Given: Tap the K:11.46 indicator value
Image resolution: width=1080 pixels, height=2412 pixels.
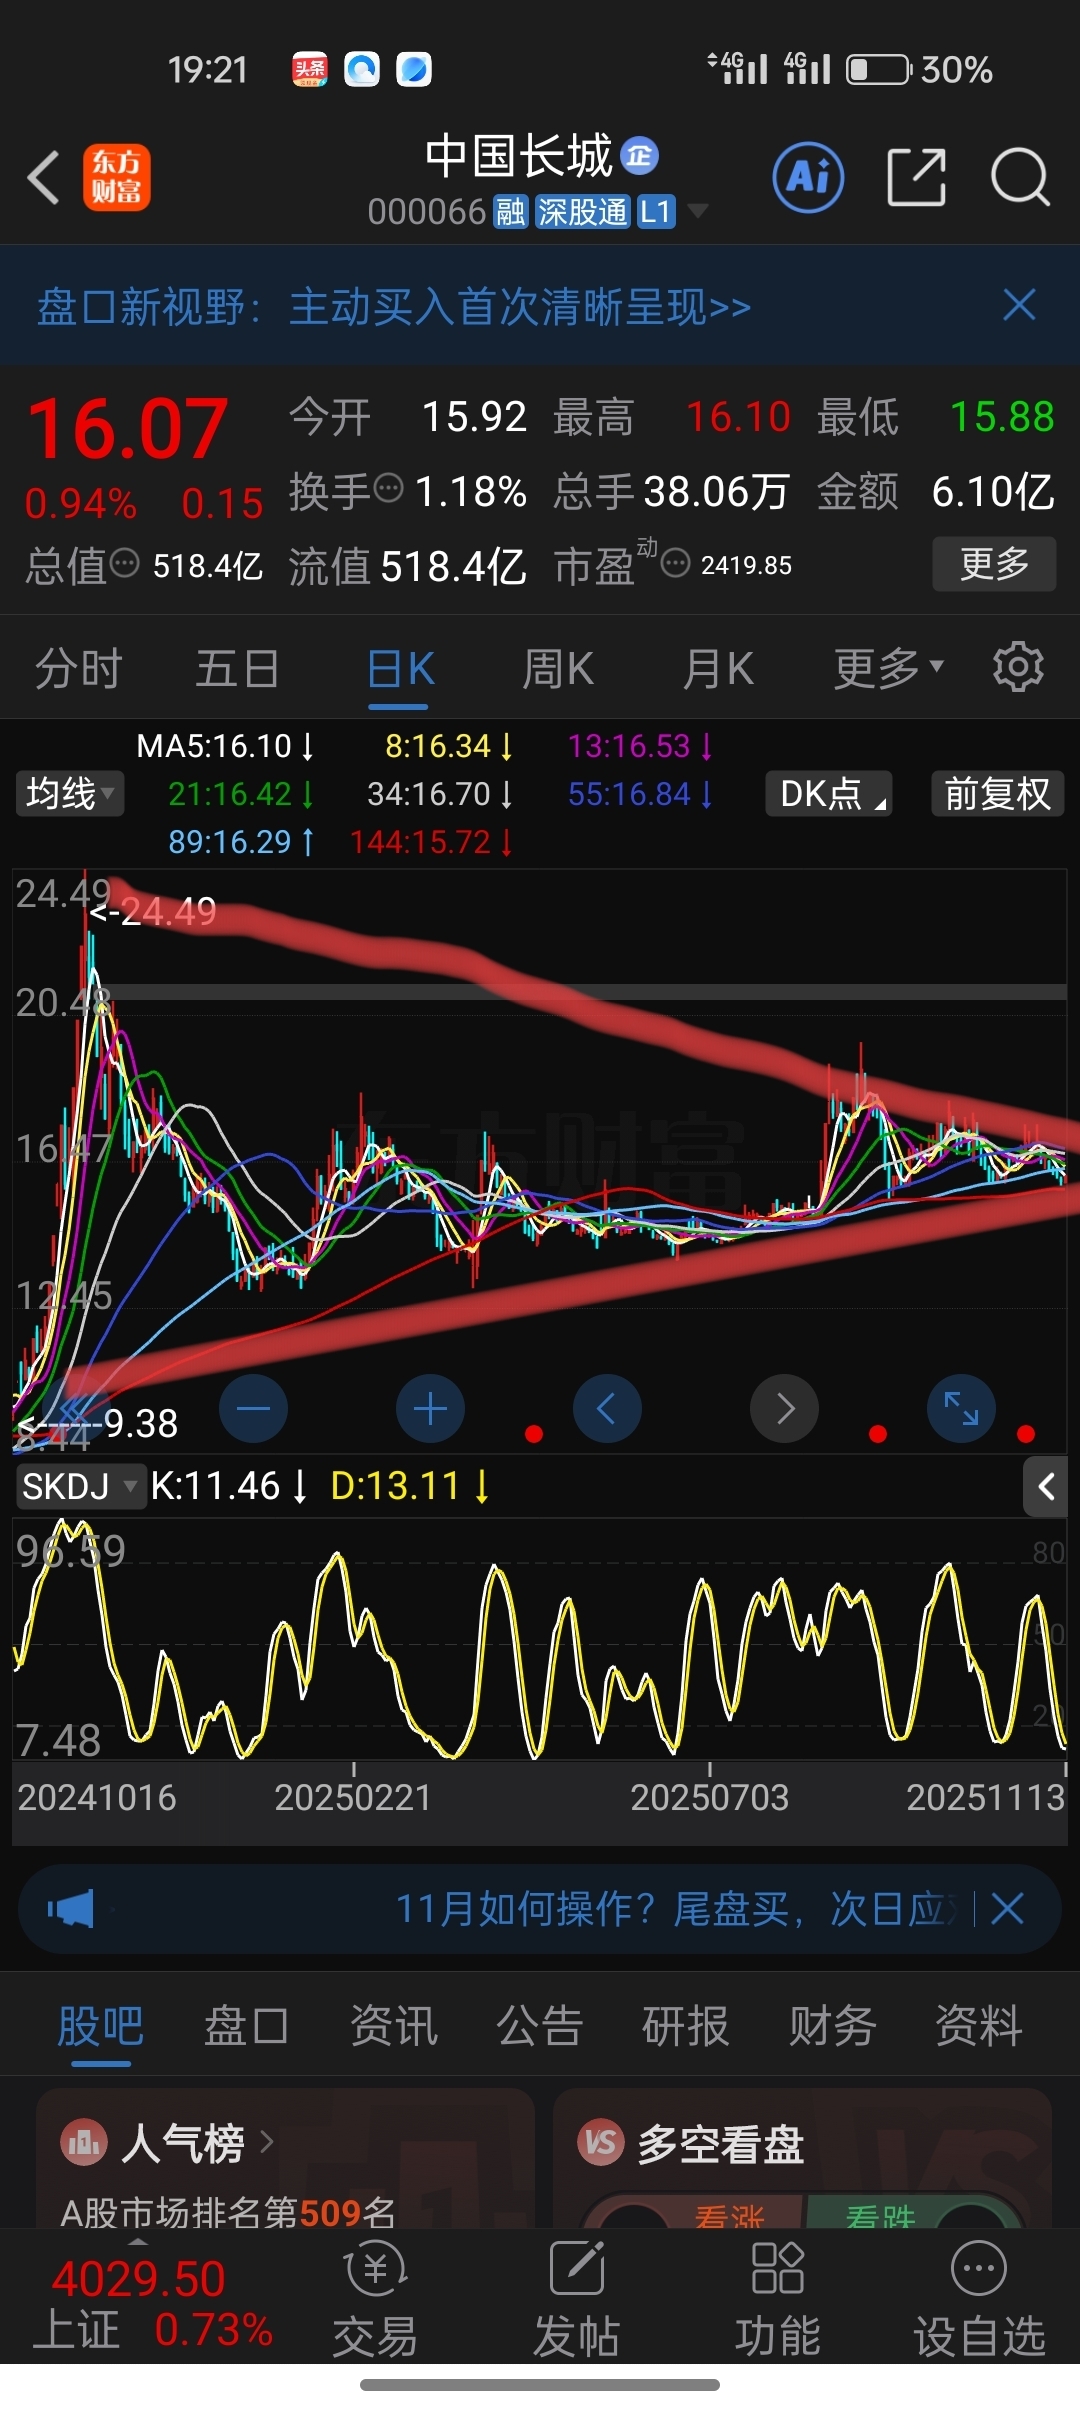Looking at the screenshot, I should (229, 1486).
